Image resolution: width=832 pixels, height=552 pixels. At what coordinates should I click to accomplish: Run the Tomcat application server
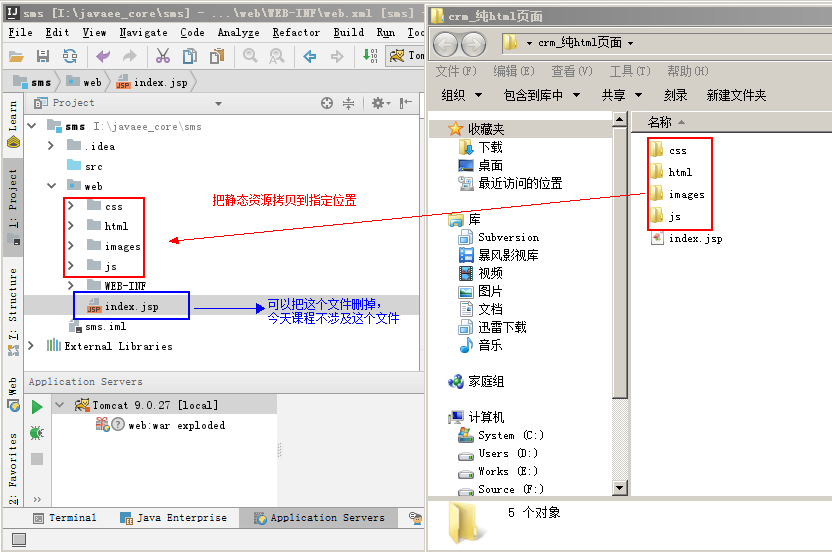[x=37, y=407]
